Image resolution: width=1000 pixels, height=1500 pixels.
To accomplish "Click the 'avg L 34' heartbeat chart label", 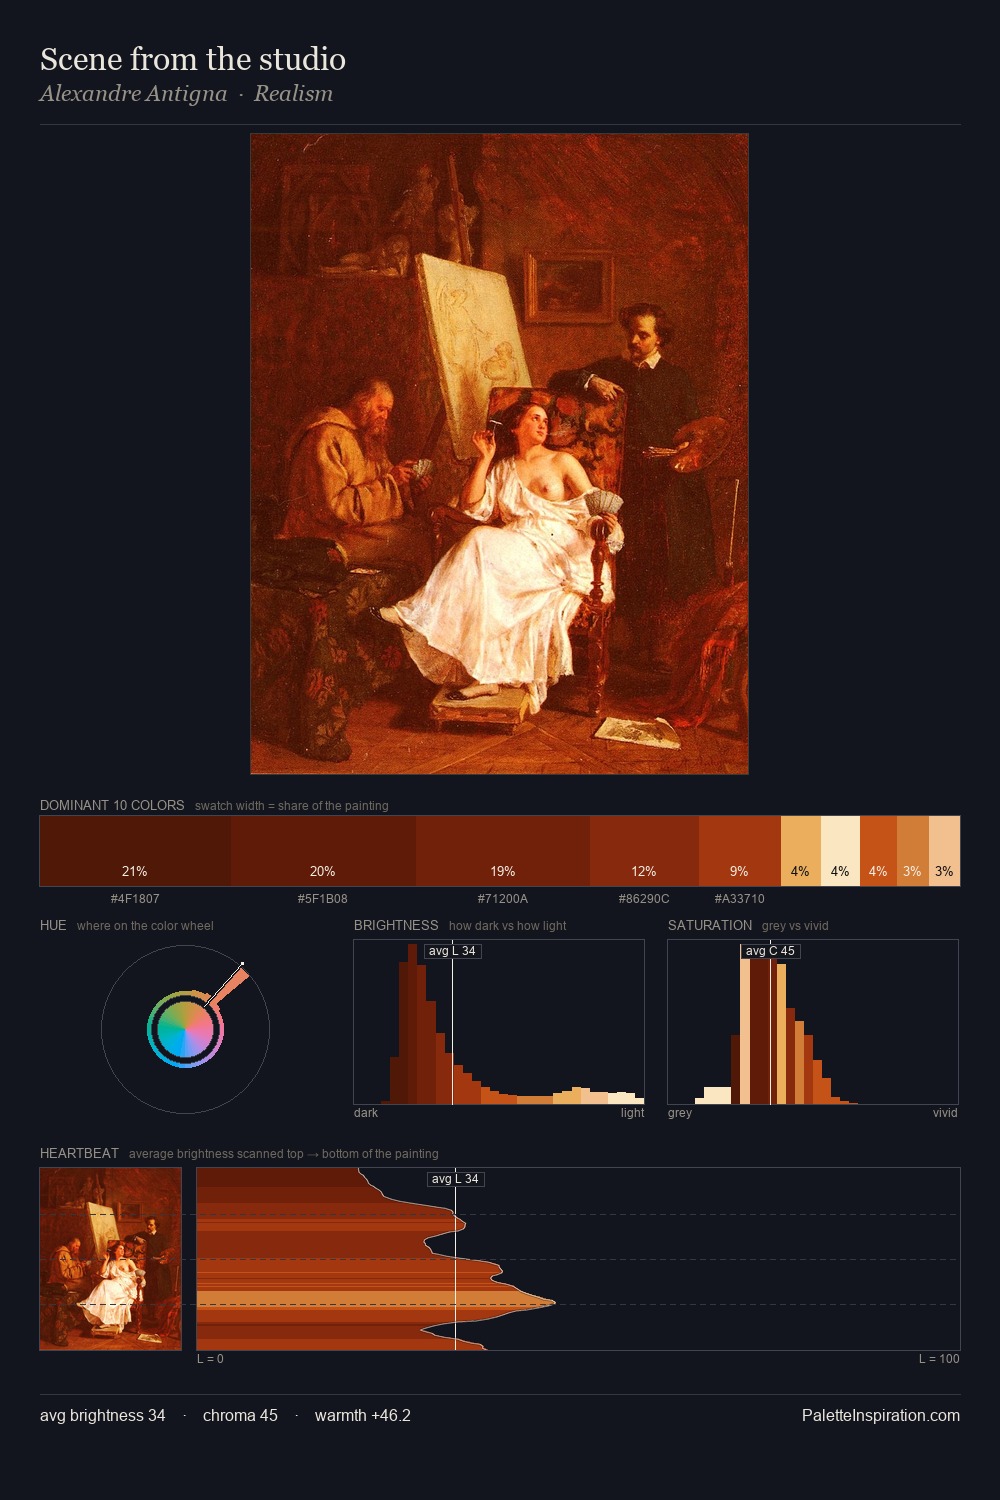I will click(x=455, y=1179).
